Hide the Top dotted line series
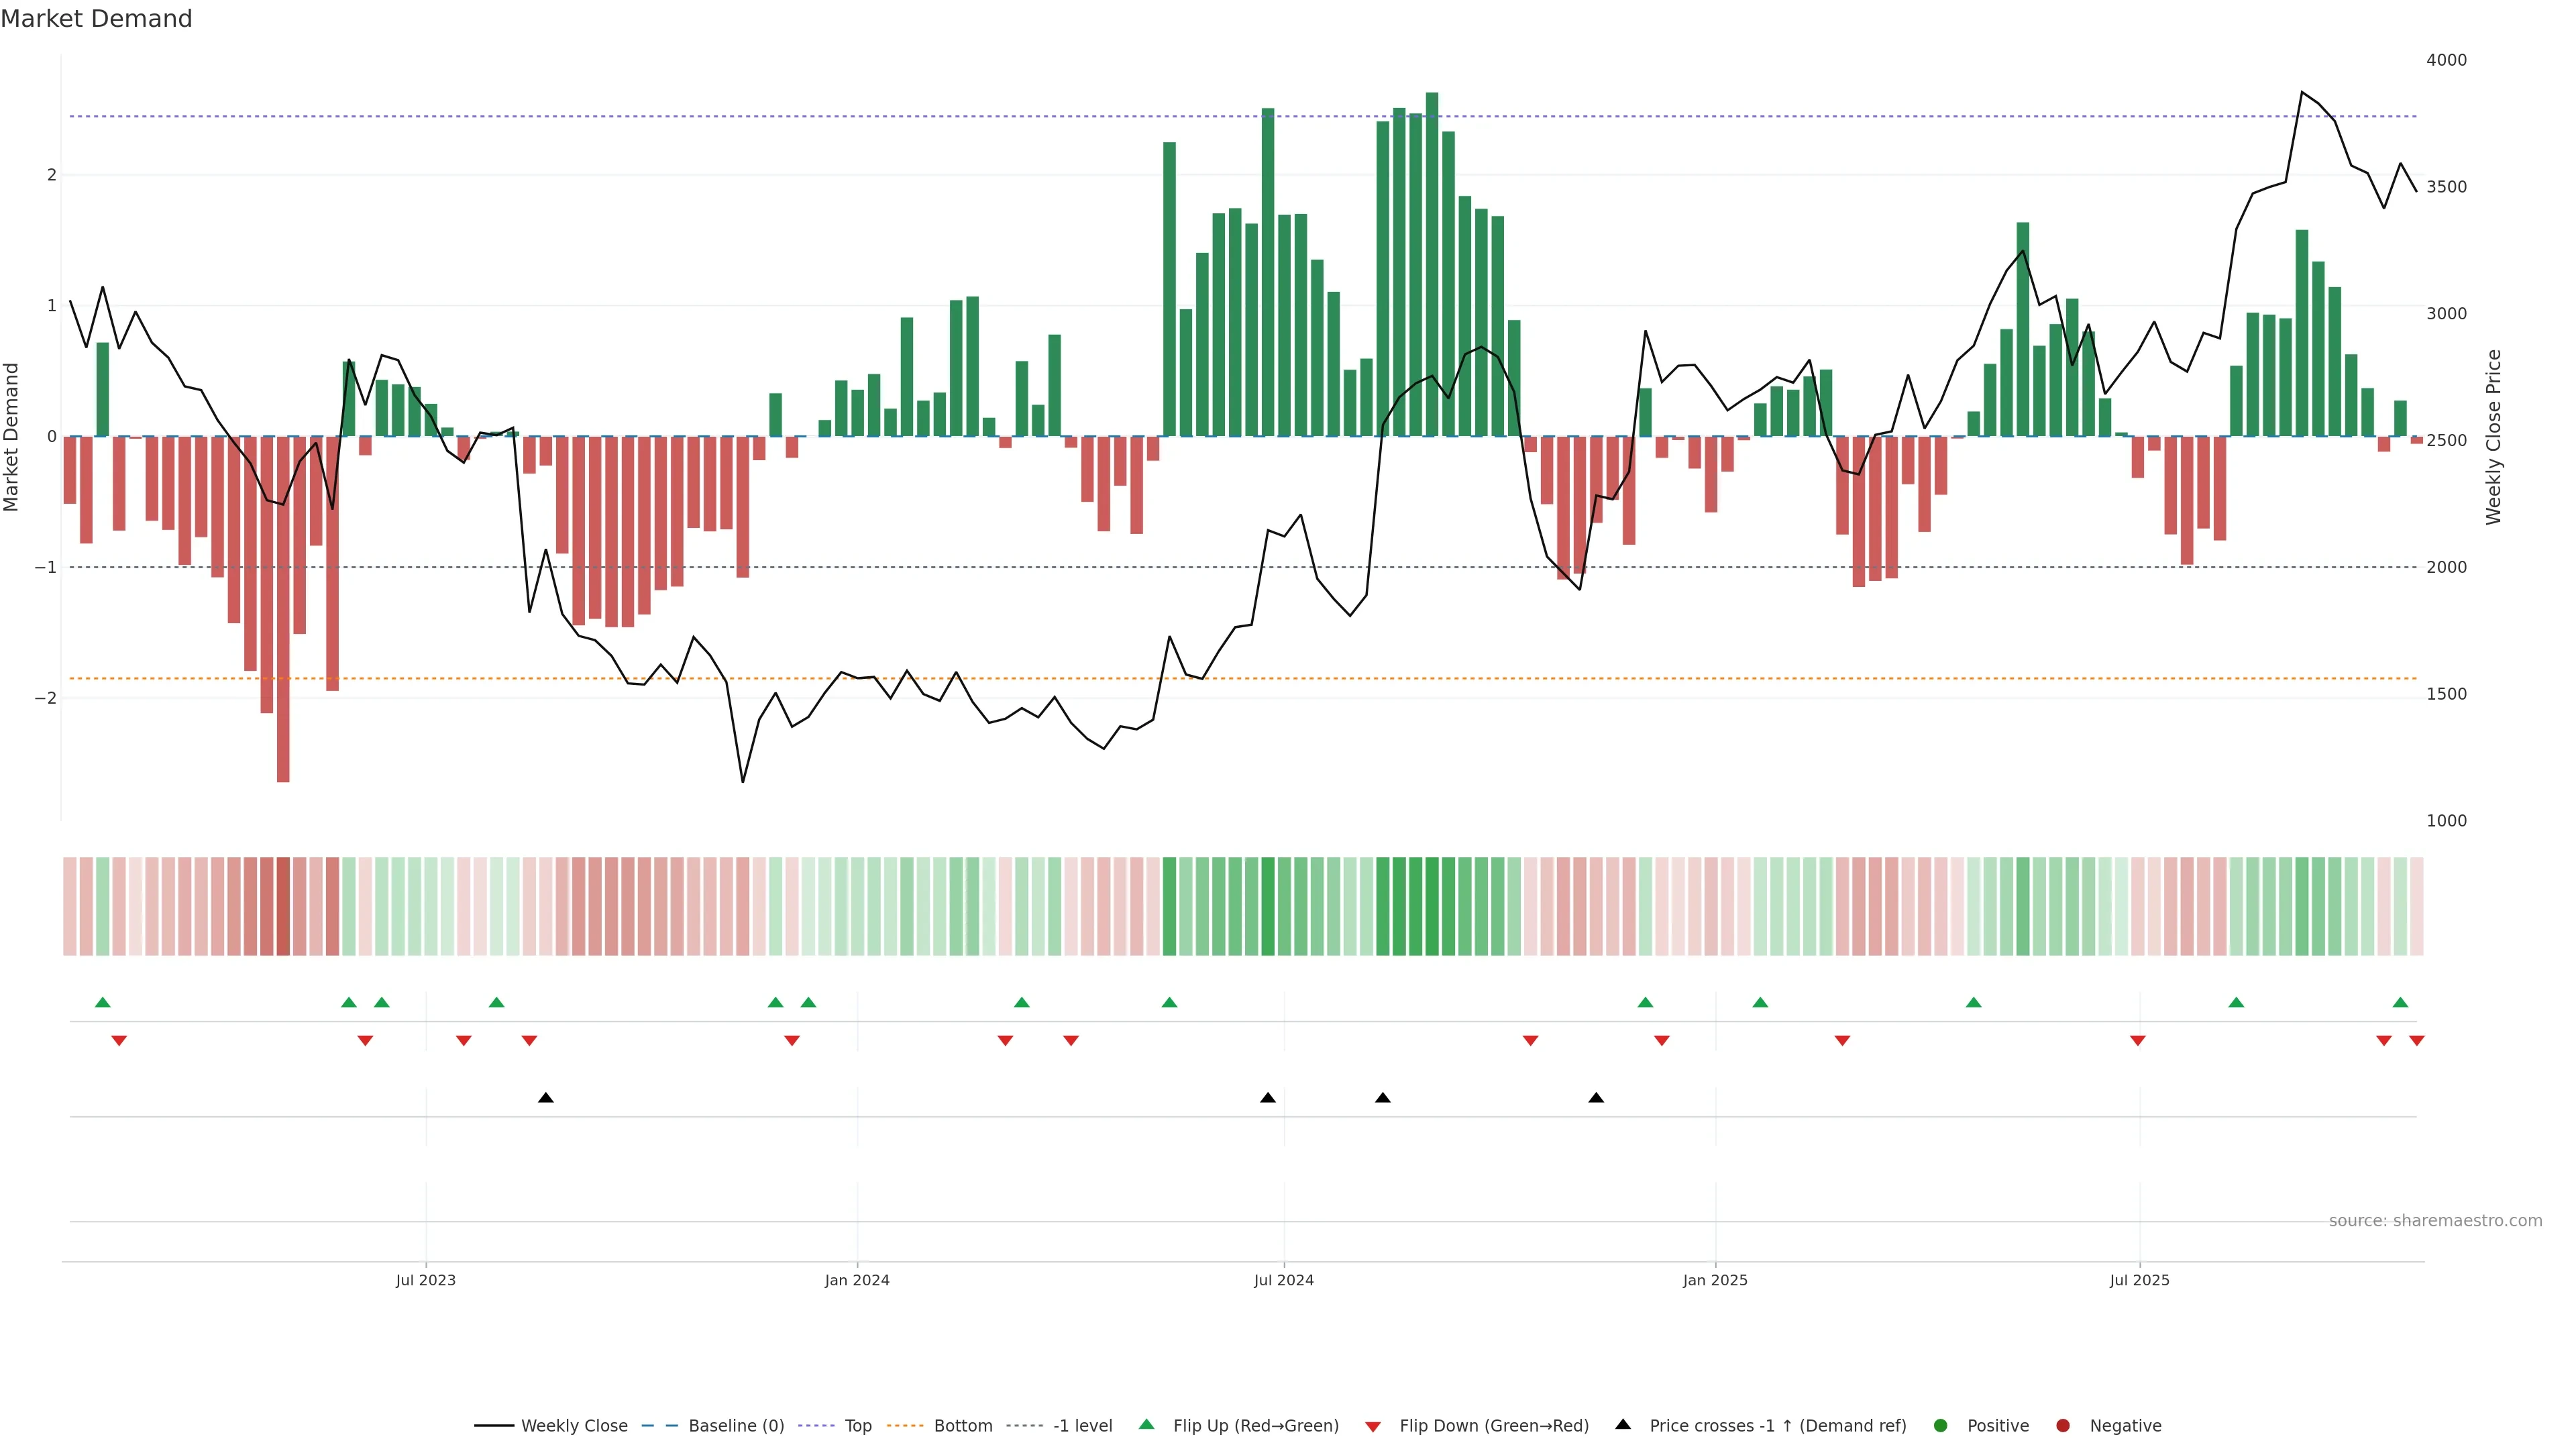The height and width of the screenshot is (1449, 2576). 857,1426
